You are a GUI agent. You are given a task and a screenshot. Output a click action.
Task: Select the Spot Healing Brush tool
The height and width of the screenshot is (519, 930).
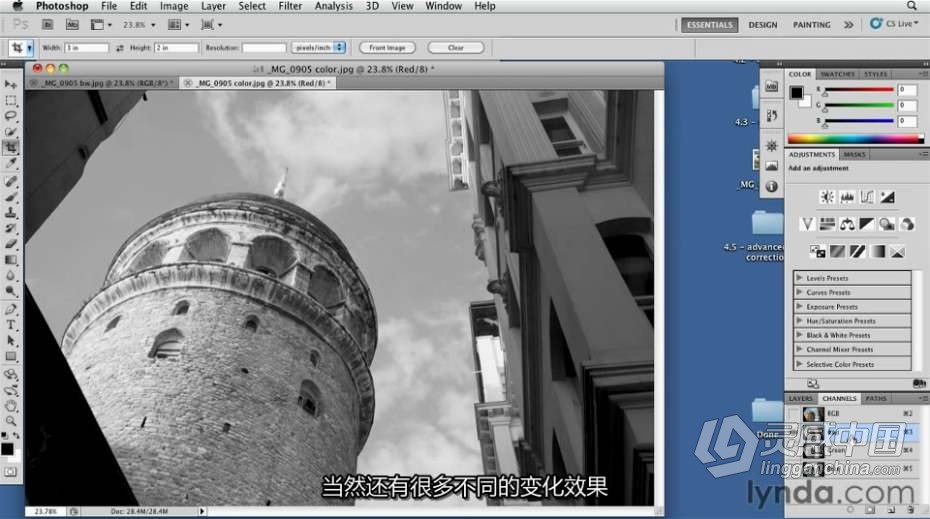[11, 181]
